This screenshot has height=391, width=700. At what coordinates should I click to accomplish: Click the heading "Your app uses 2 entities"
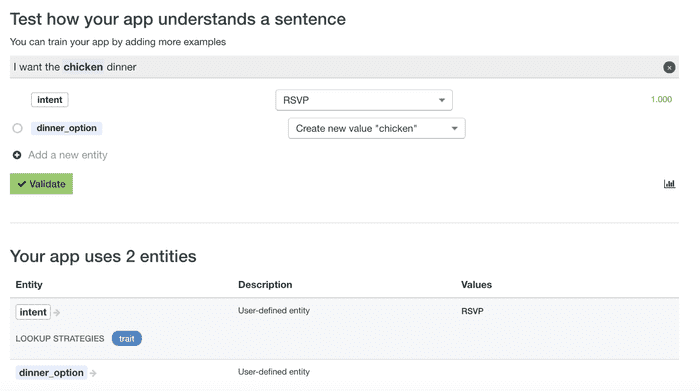click(103, 257)
